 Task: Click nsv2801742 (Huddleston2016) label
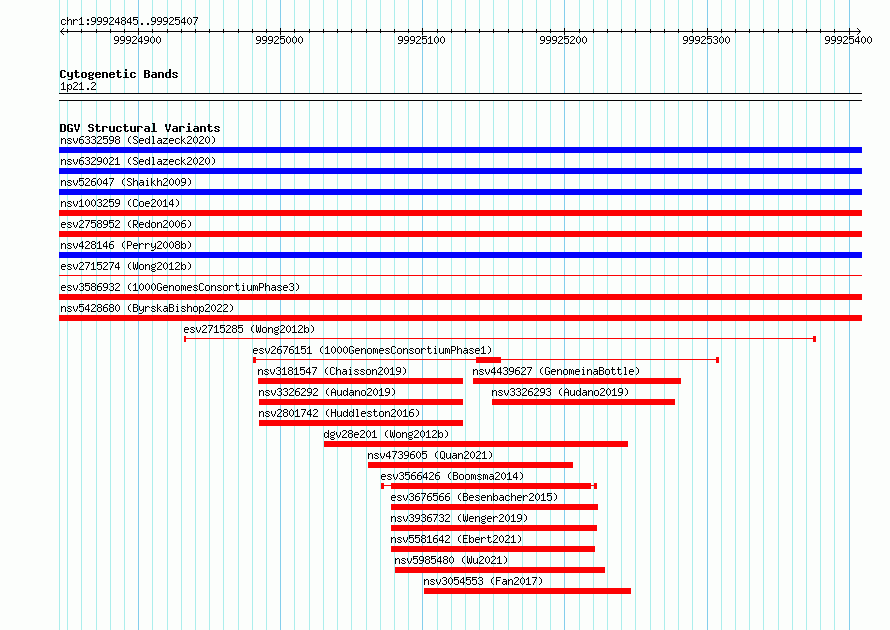[339, 413]
